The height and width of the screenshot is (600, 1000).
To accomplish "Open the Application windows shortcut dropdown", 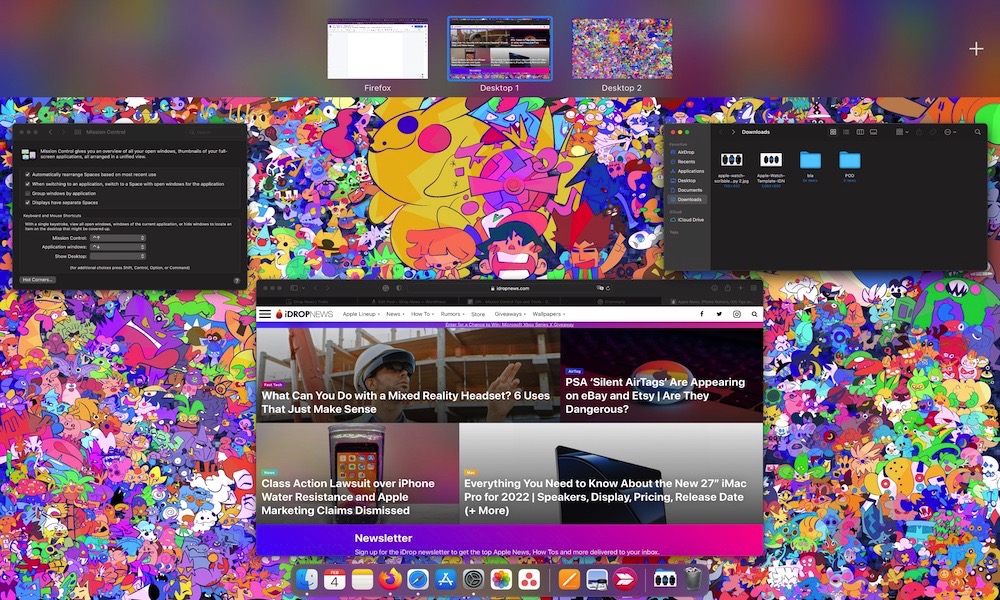I will (118, 247).
